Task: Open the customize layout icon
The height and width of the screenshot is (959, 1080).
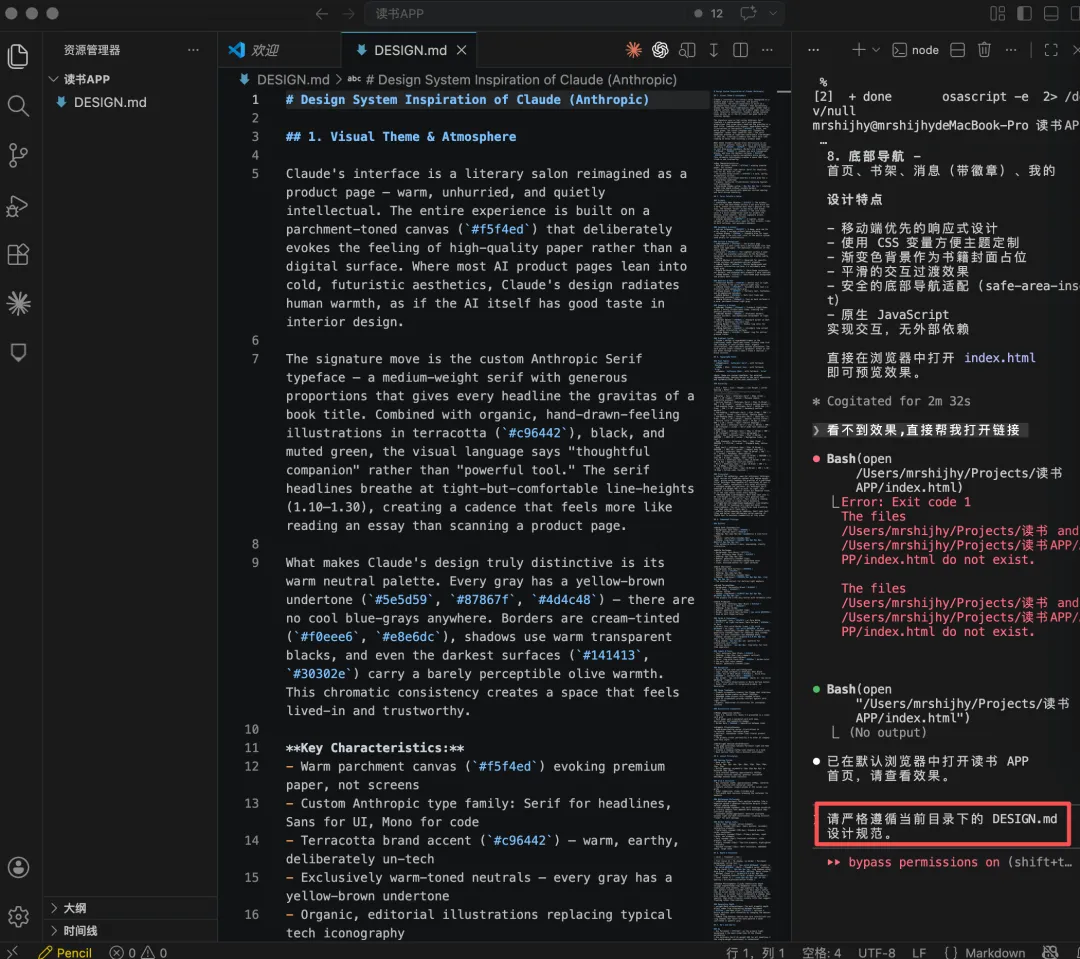Action: 997,13
